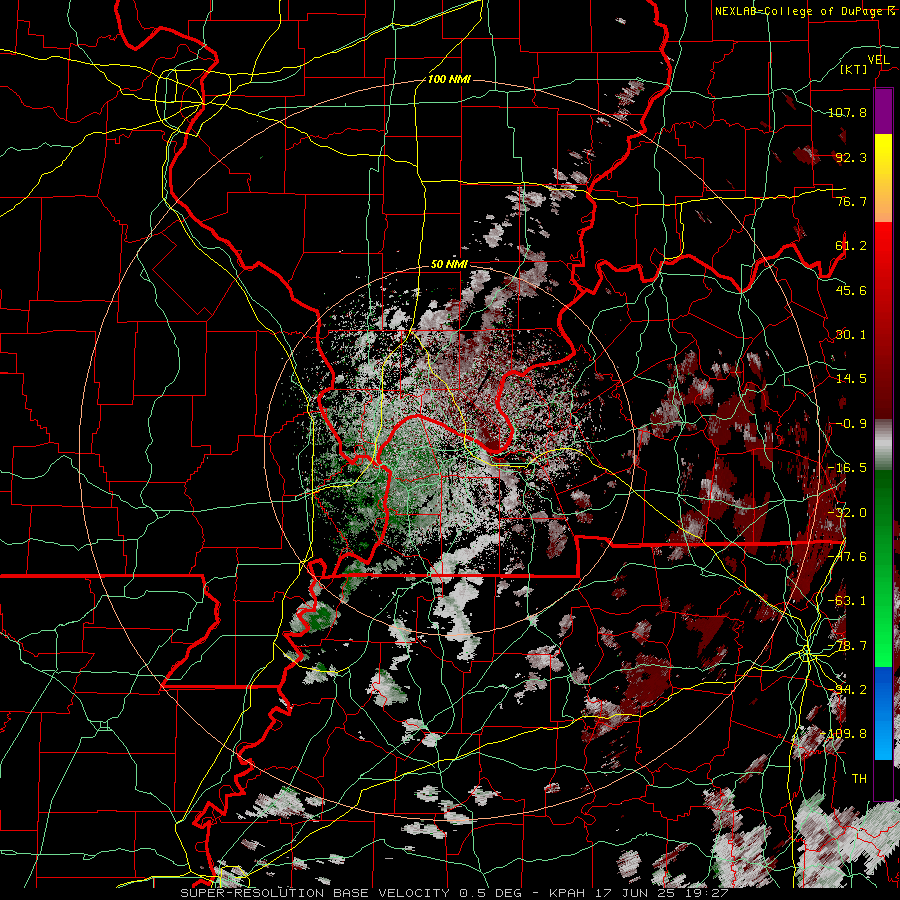The width and height of the screenshot is (900, 900).
Task: Click the -94.2 velocity scale value
Action: tap(847, 690)
